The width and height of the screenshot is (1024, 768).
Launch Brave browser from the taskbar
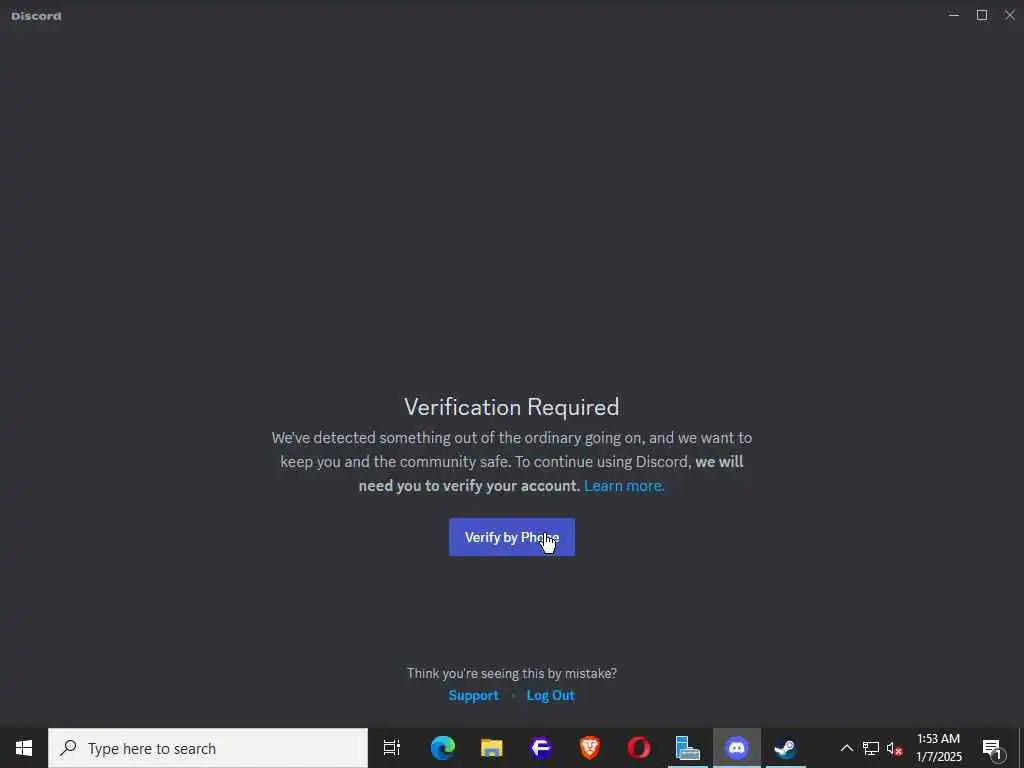pyautogui.click(x=589, y=748)
